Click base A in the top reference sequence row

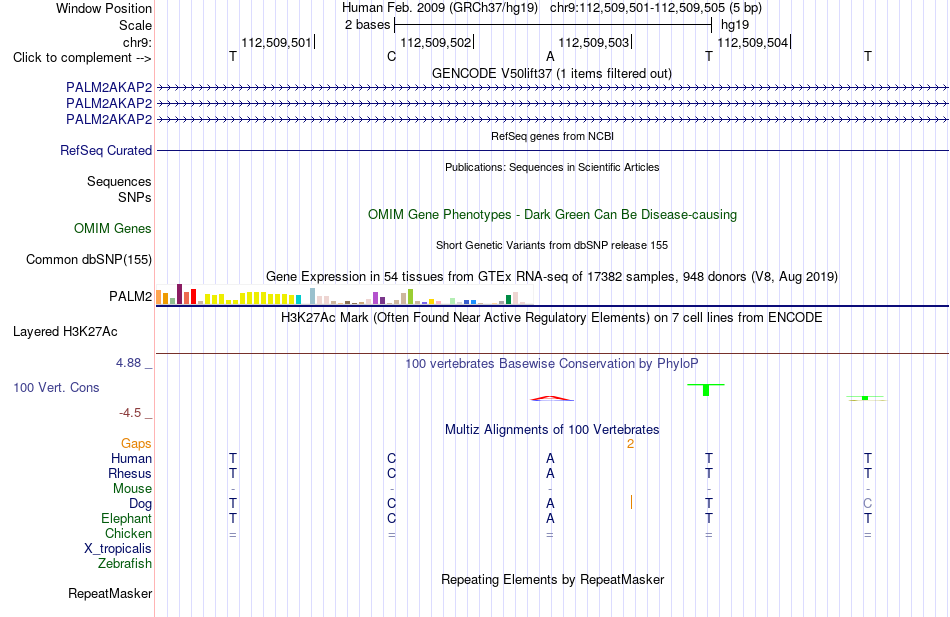(x=550, y=56)
